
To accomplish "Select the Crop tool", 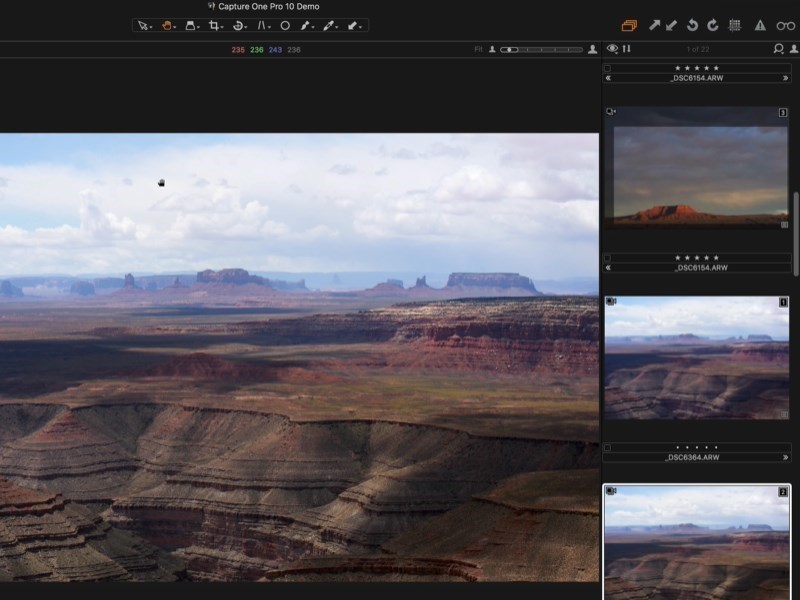I will point(213,27).
